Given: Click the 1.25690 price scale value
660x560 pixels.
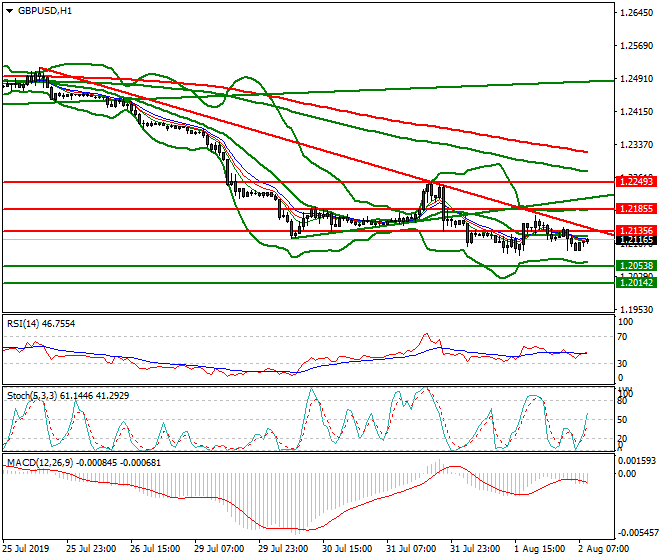Looking at the screenshot, I should (637, 46).
